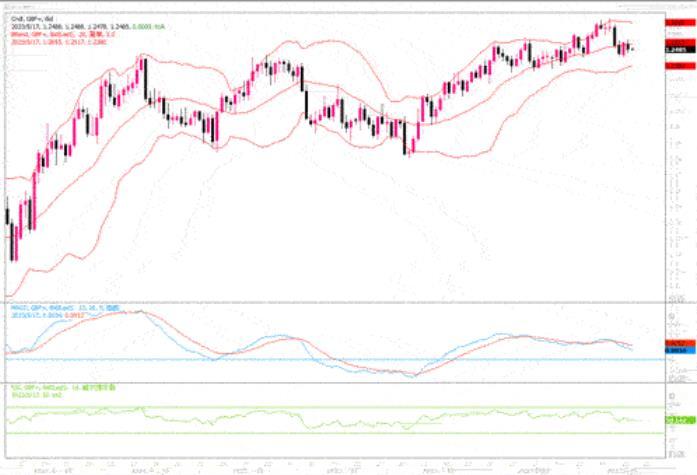Click the divider between MACD and RSI panes
Viewport: 697px width, 475px height.
pos(330,381)
